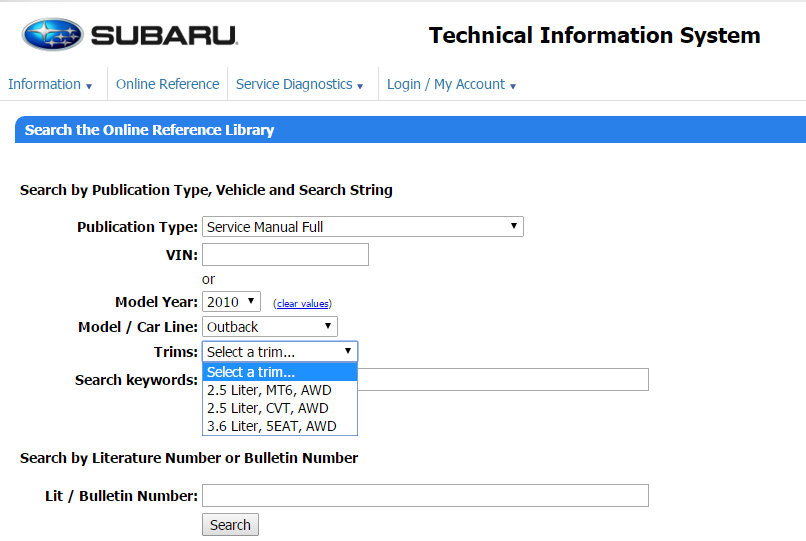
Task: Open the Model Year dropdown showing 2010
Action: coord(231,302)
